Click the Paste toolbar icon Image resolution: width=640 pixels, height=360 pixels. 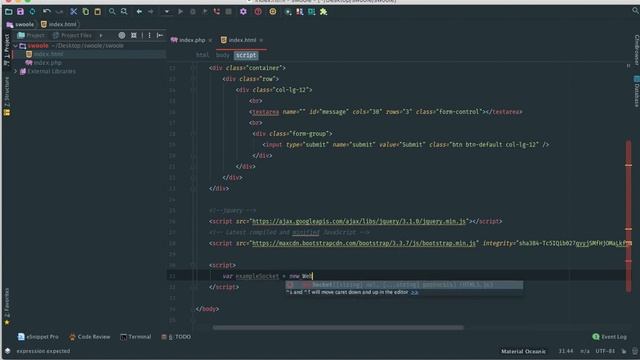98,11
